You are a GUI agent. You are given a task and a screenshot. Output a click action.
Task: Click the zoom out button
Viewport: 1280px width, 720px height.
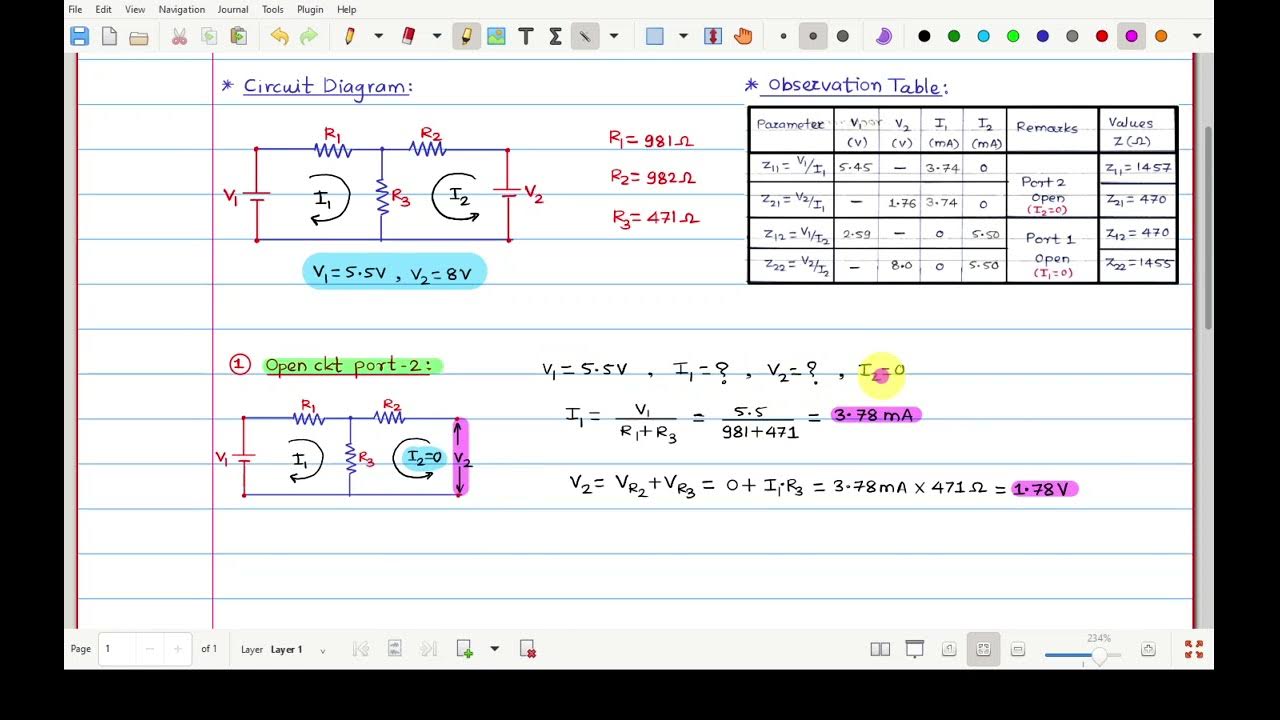tap(1018, 649)
